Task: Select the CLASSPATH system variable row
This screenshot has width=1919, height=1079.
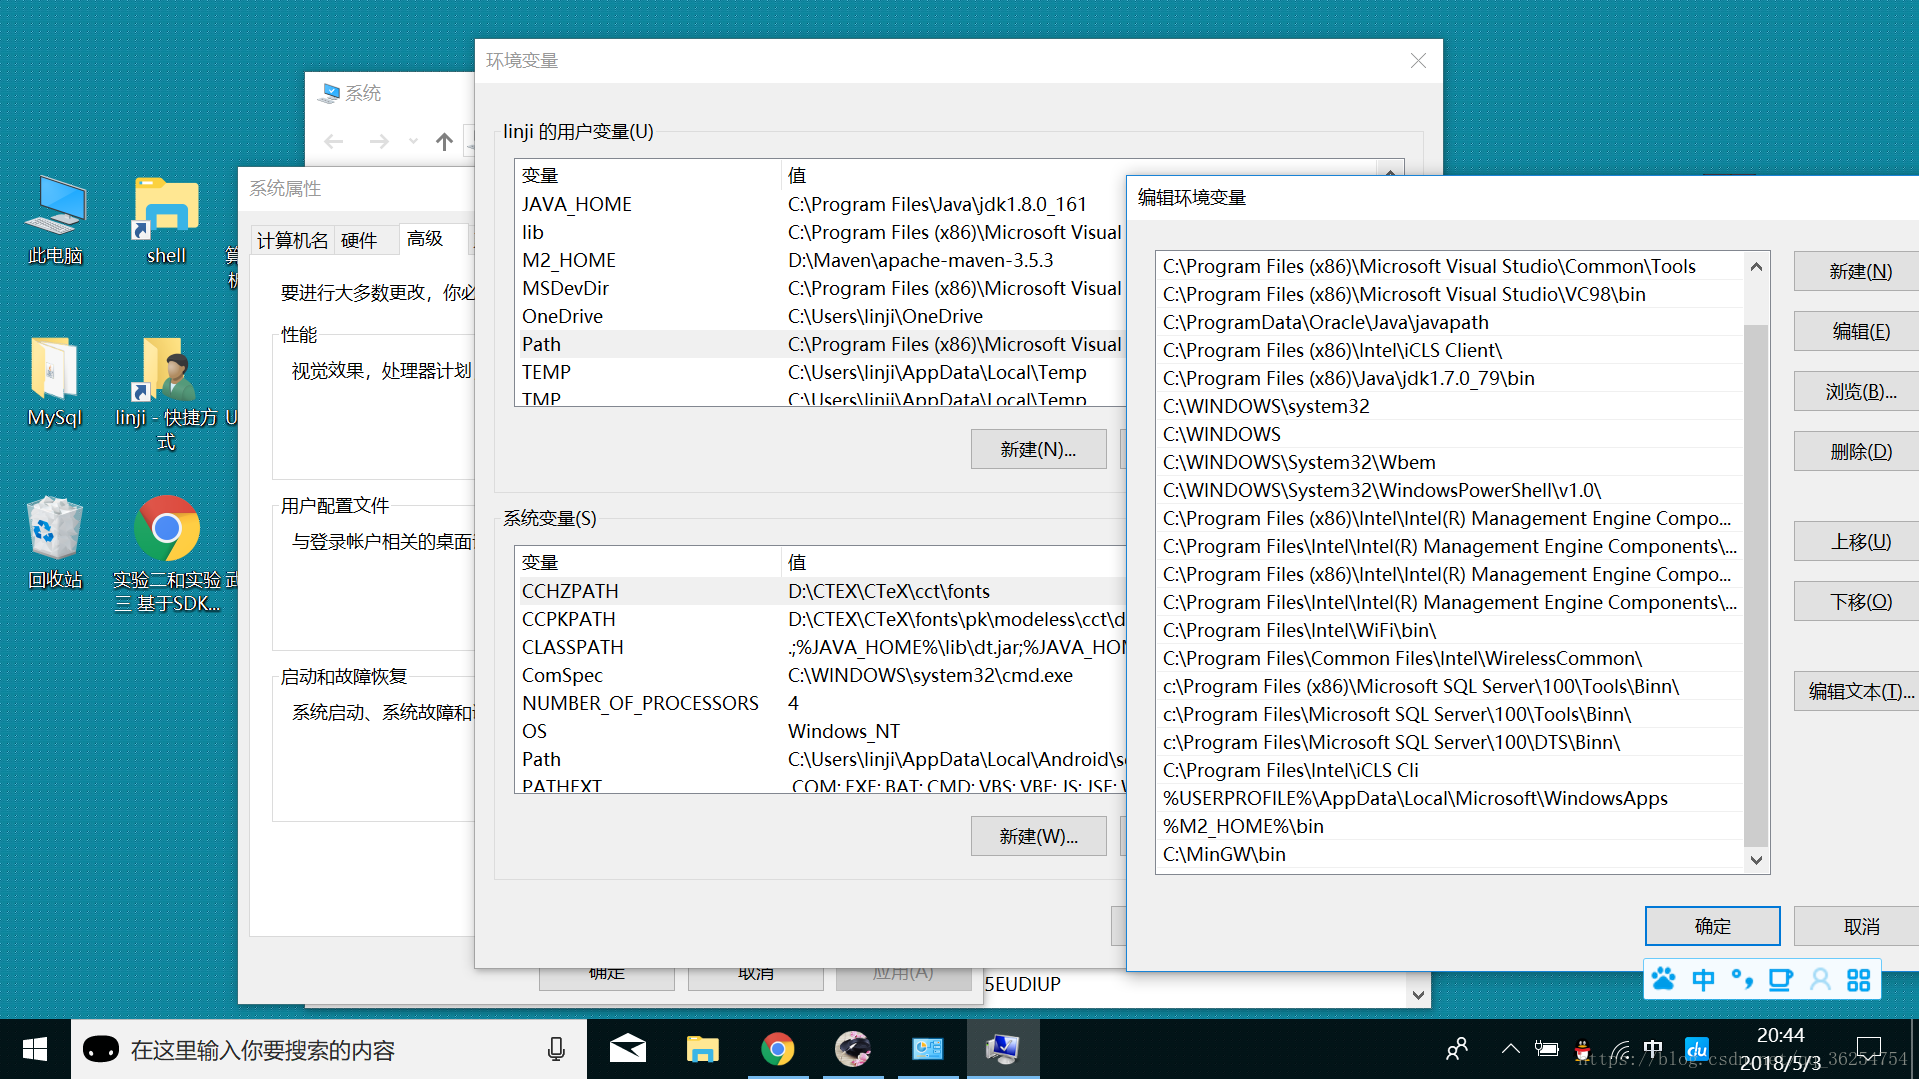Action: pyautogui.click(x=820, y=647)
